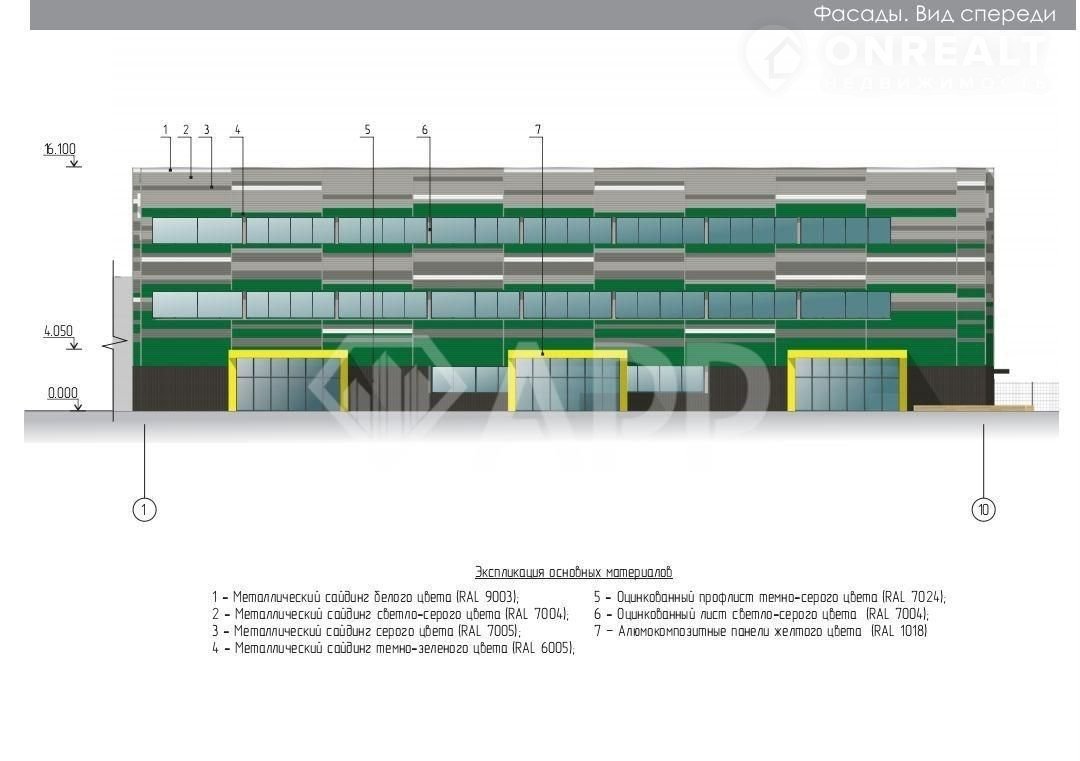
Task: Select the 0.000 ground level mark
Action: pos(62,393)
